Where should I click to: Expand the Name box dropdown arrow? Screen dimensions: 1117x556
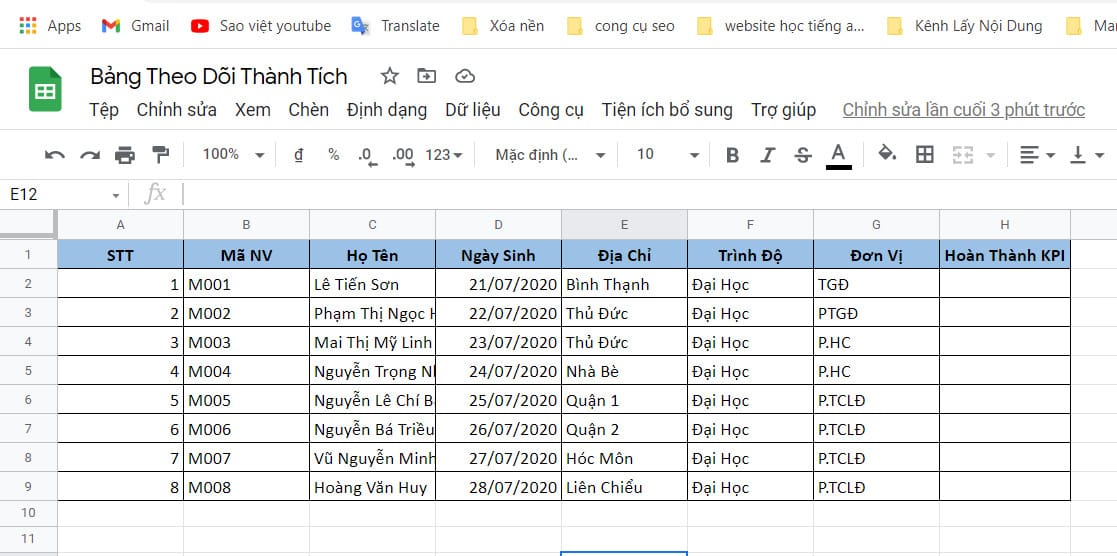point(115,195)
